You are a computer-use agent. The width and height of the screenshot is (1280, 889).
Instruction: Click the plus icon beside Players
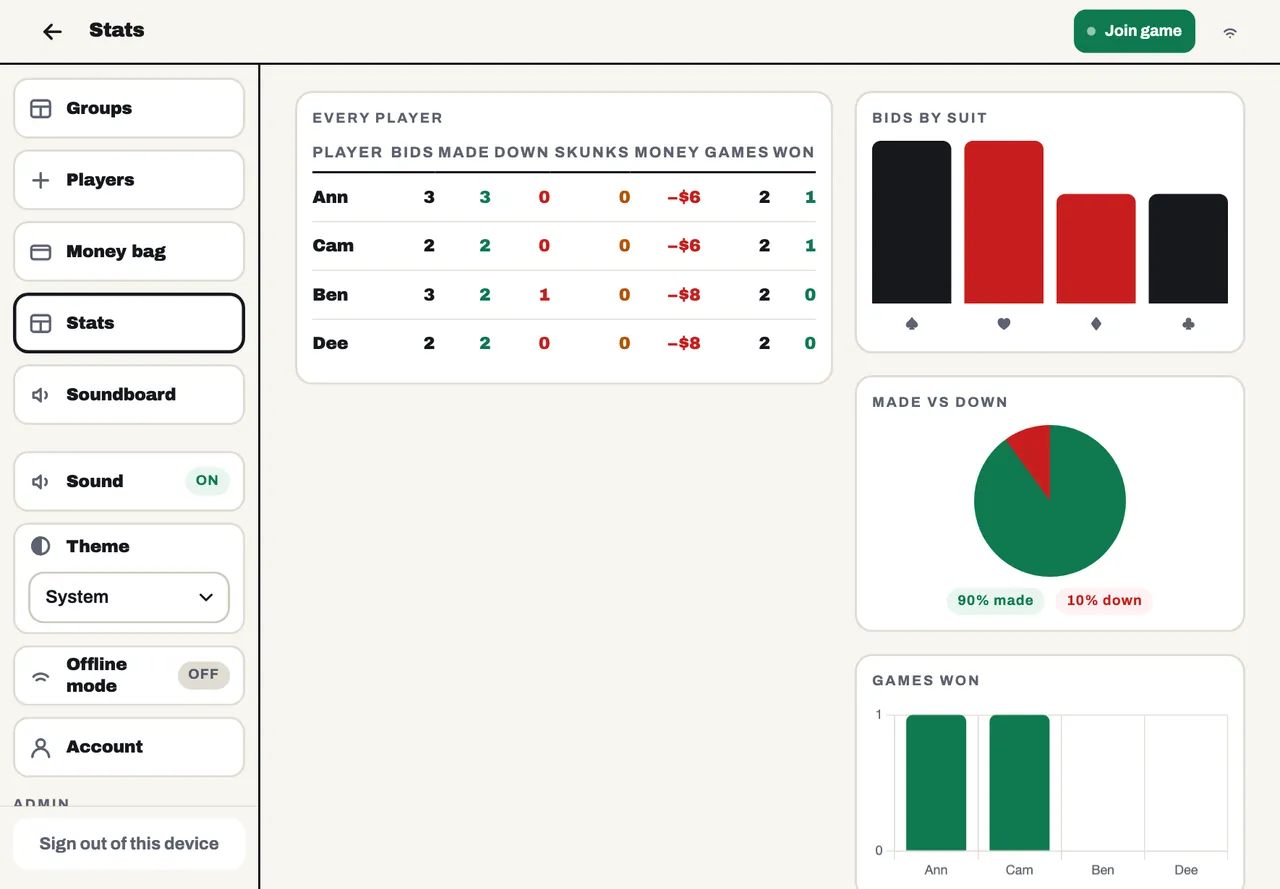(x=41, y=181)
